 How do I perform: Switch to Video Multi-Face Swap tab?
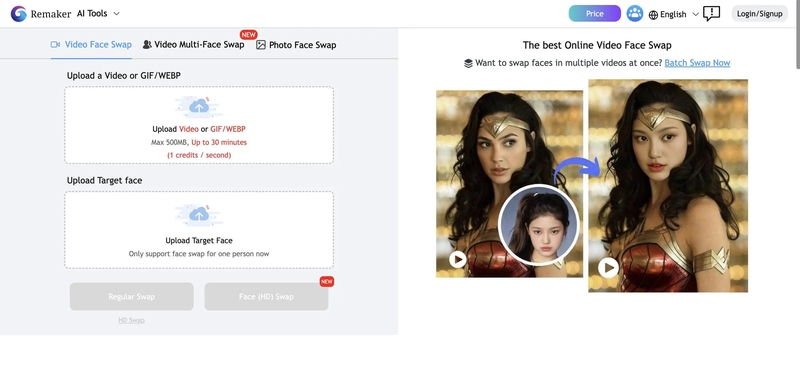[x=193, y=44]
